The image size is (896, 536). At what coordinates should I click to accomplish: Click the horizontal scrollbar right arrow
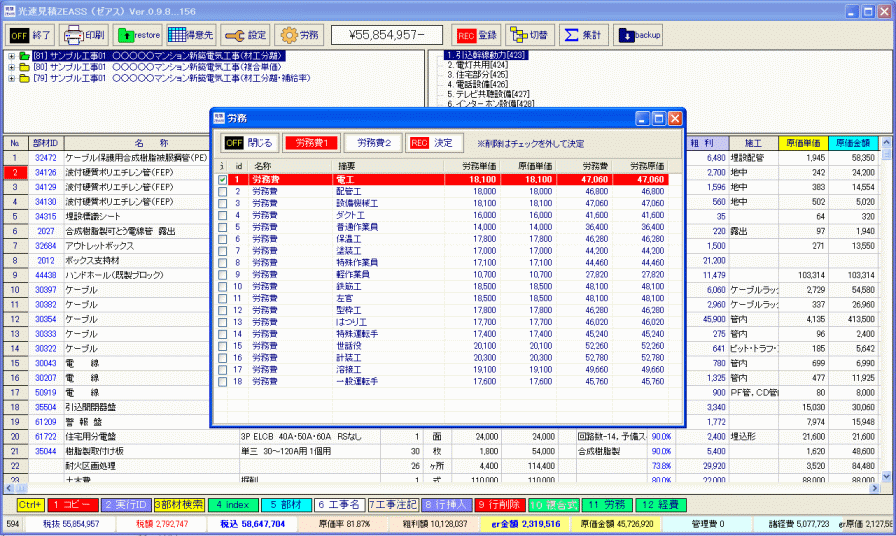point(875,489)
